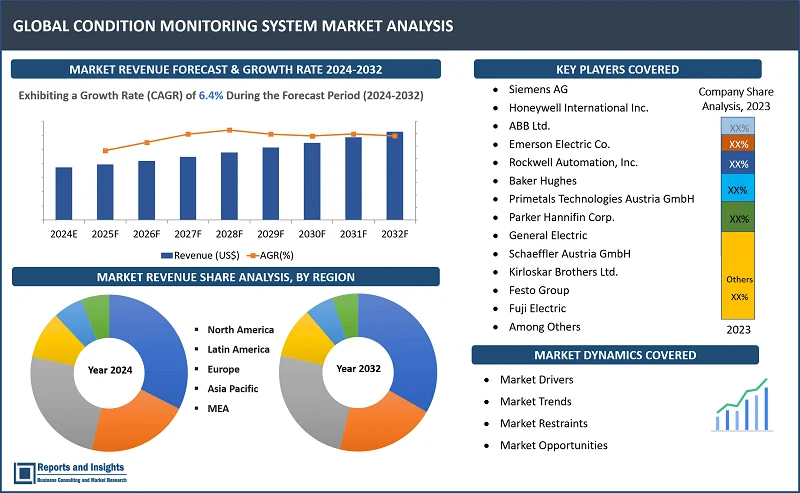Click the Company Share Analysis, 2023 label

736,99
